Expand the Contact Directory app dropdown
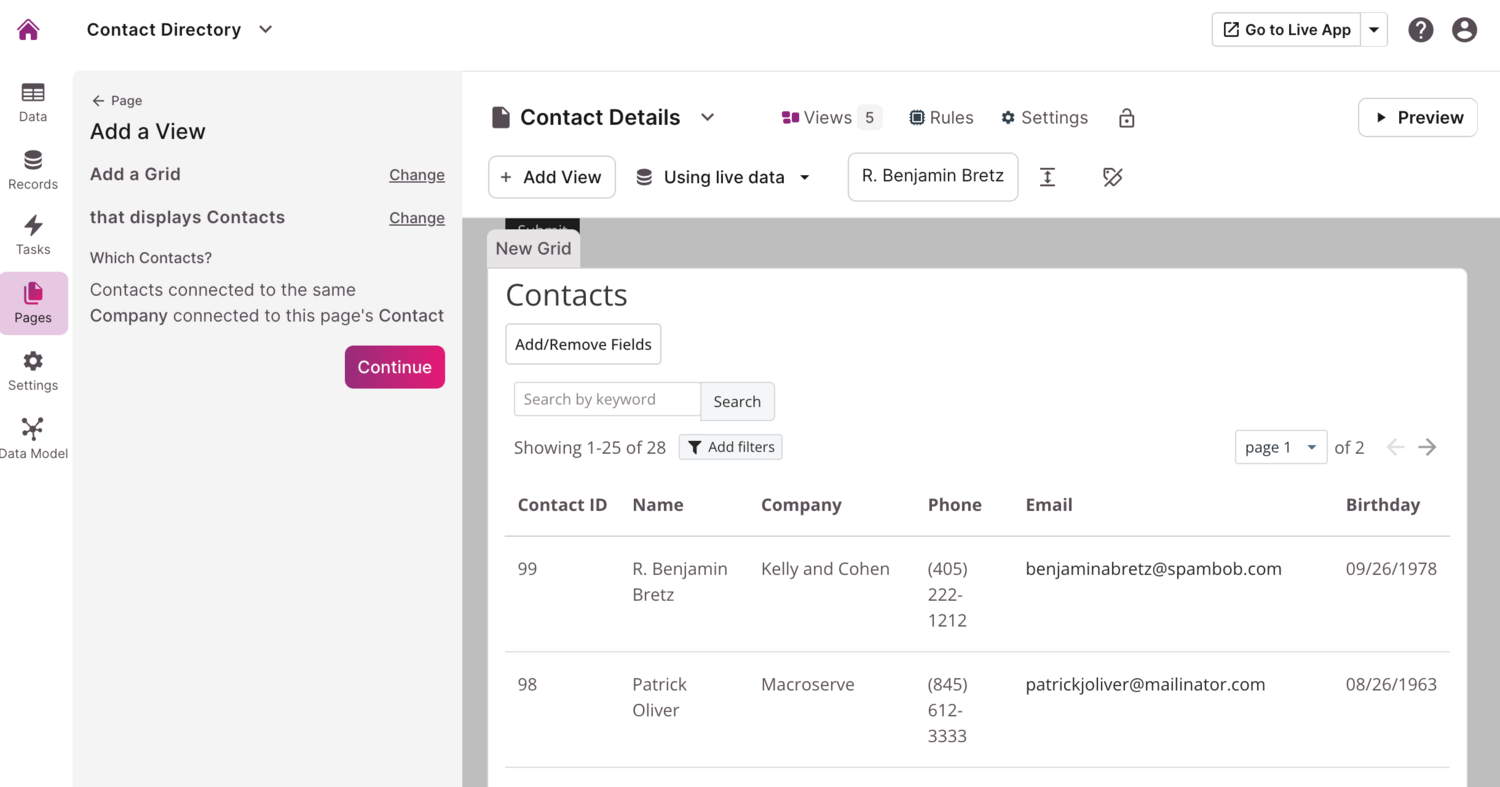The width and height of the screenshot is (1500, 787). click(265, 30)
